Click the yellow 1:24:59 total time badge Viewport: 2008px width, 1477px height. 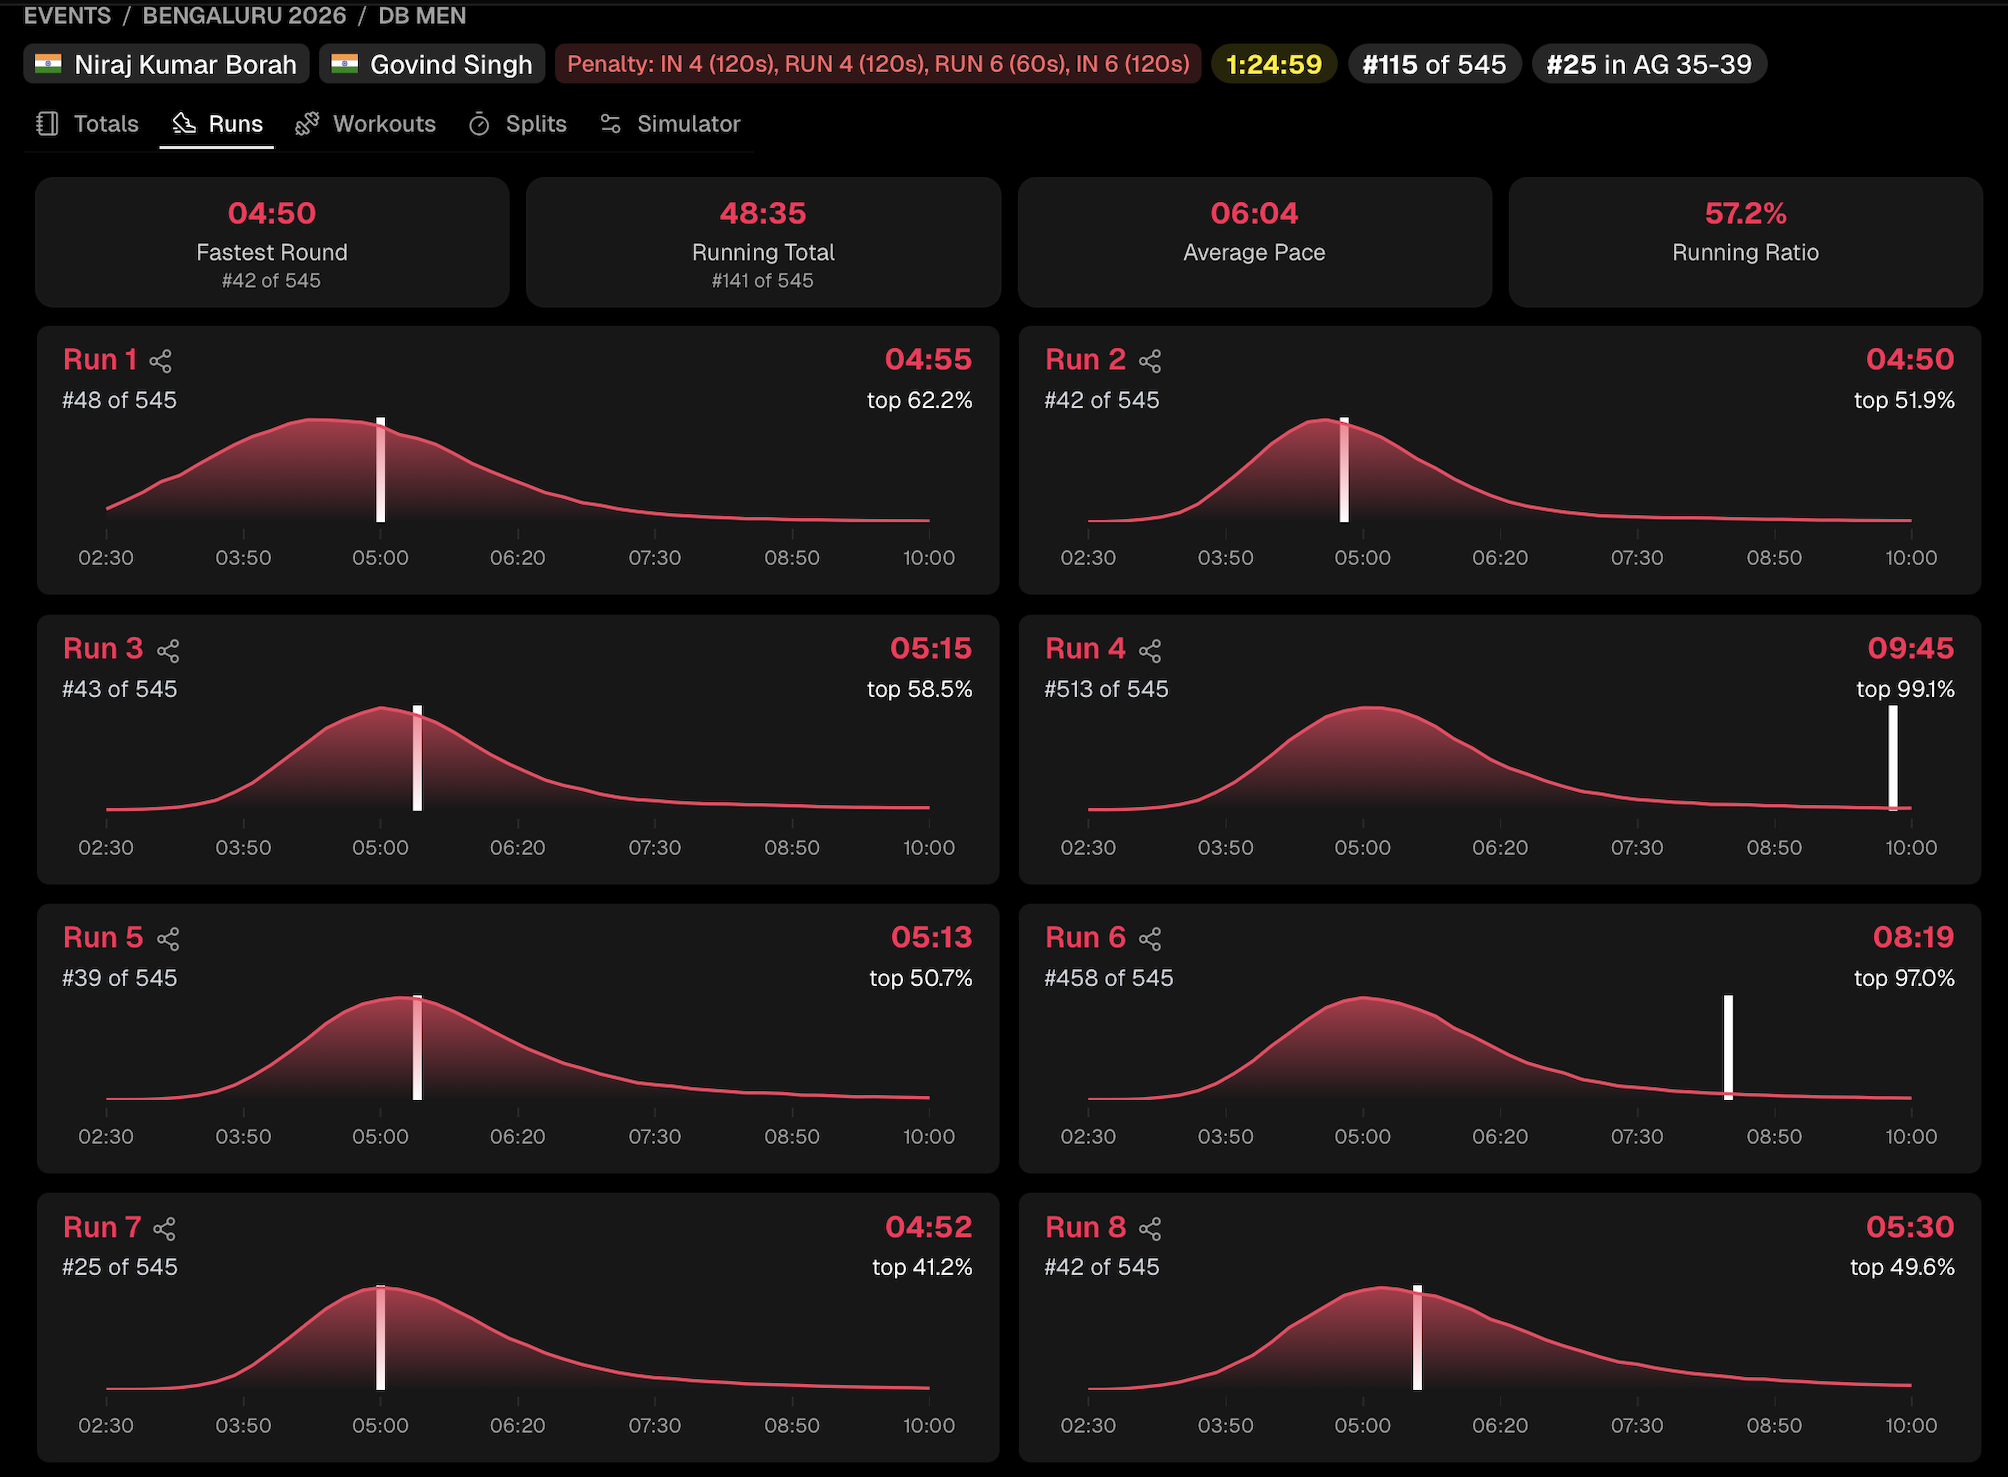pyautogui.click(x=1274, y=63)
